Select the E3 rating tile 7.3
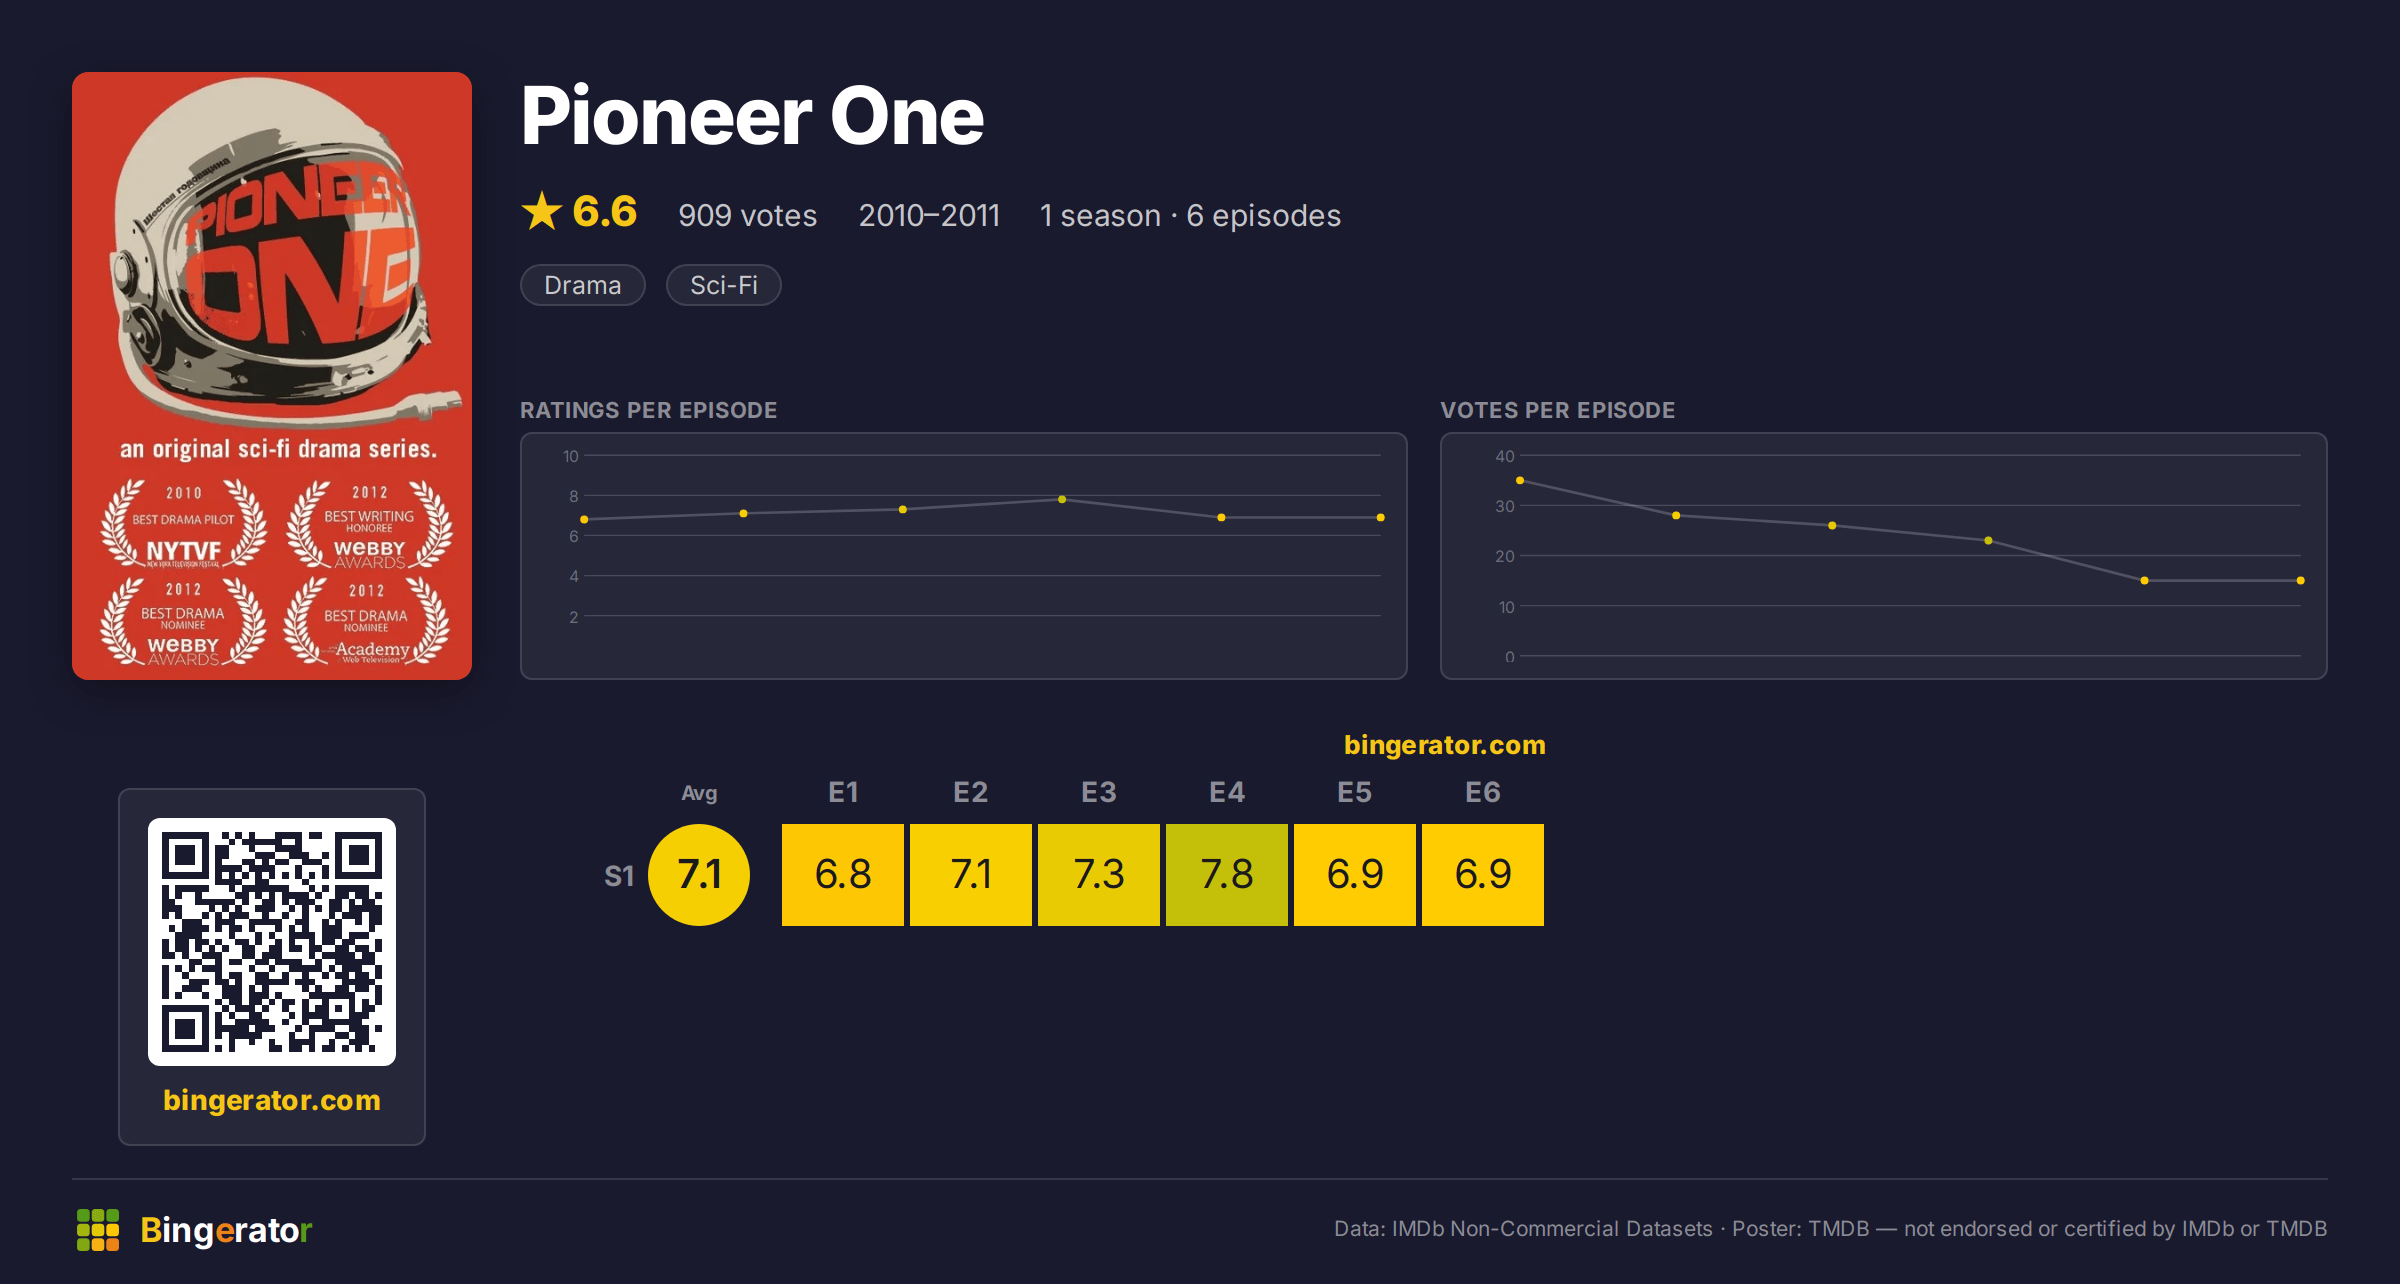Viewport: 2400px width, 1284px height. tap(1099, 875)
